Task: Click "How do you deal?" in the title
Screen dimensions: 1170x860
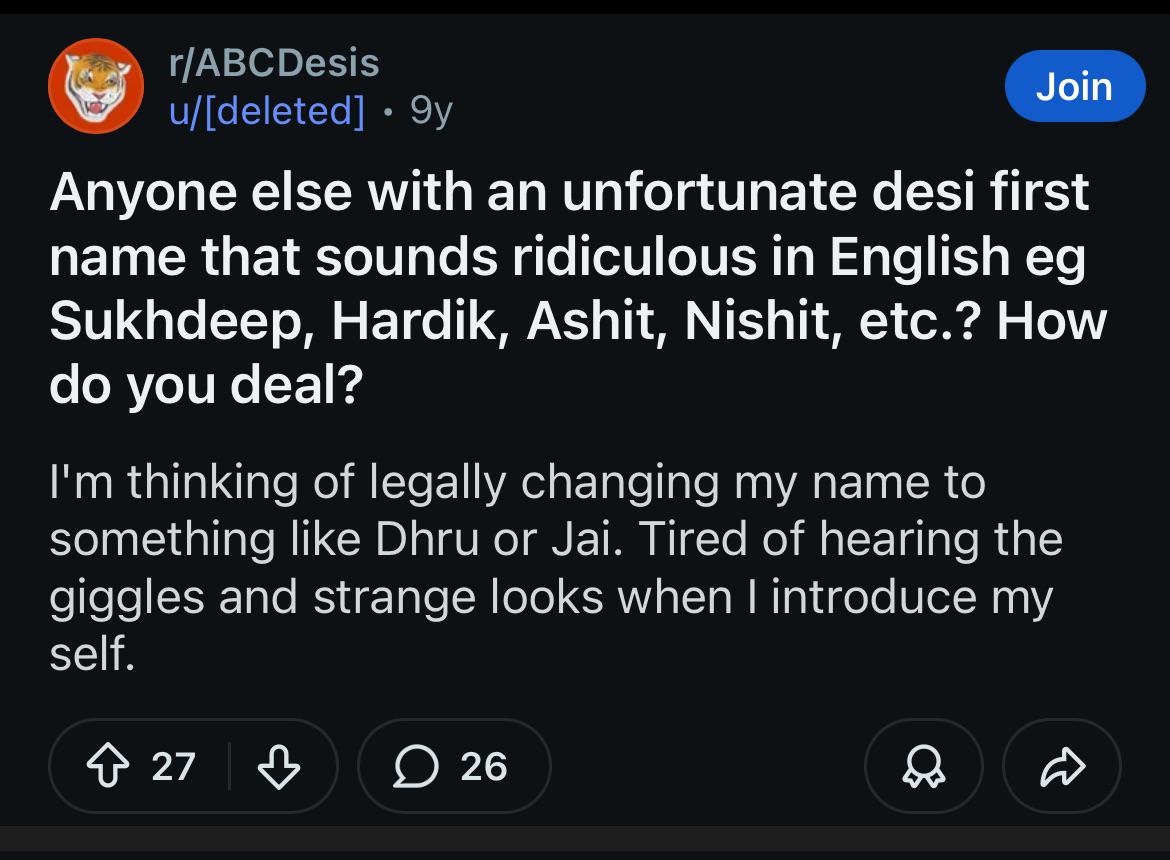Action: (x=578, y=353)
